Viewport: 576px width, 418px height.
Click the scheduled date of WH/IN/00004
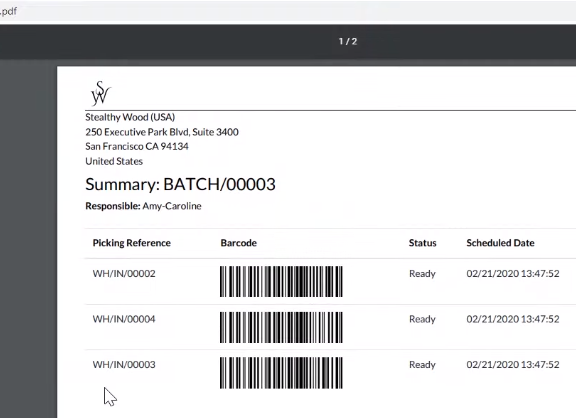513,319
